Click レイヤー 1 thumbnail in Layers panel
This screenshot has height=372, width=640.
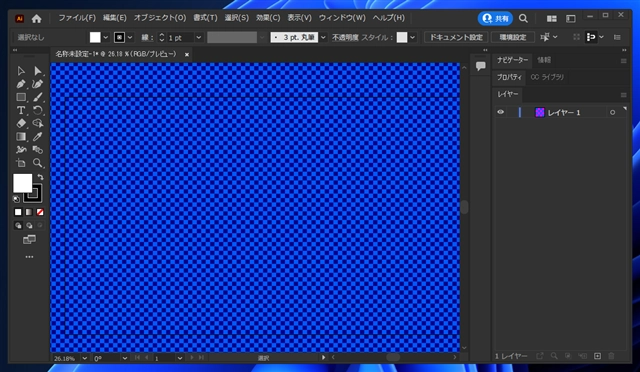click(540, 112)
